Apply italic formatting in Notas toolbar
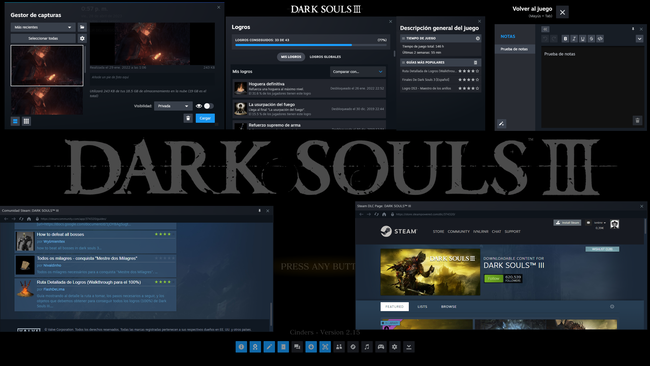This screenshot has height=366, width=650. [x=574, y=39]
